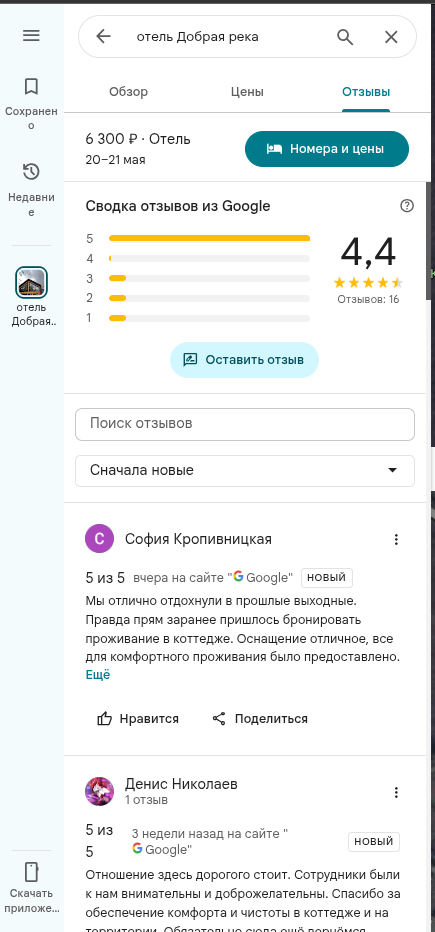The width and height of the screenshot is (435, 932).
Task: Open Сохранено bookmark icon
Action: point(31,87)
